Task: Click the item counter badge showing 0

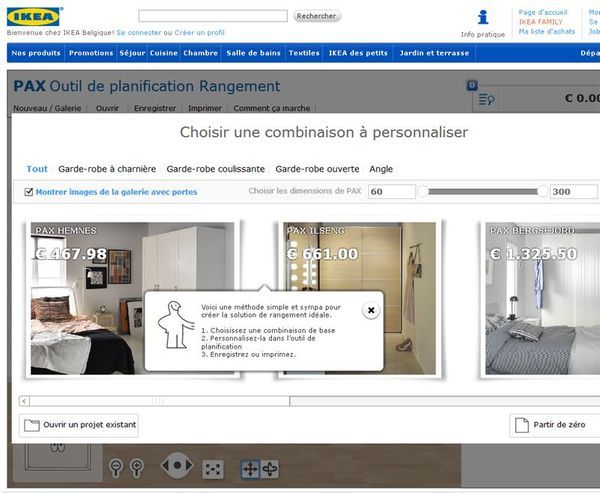Action: (x=472, y=85)
